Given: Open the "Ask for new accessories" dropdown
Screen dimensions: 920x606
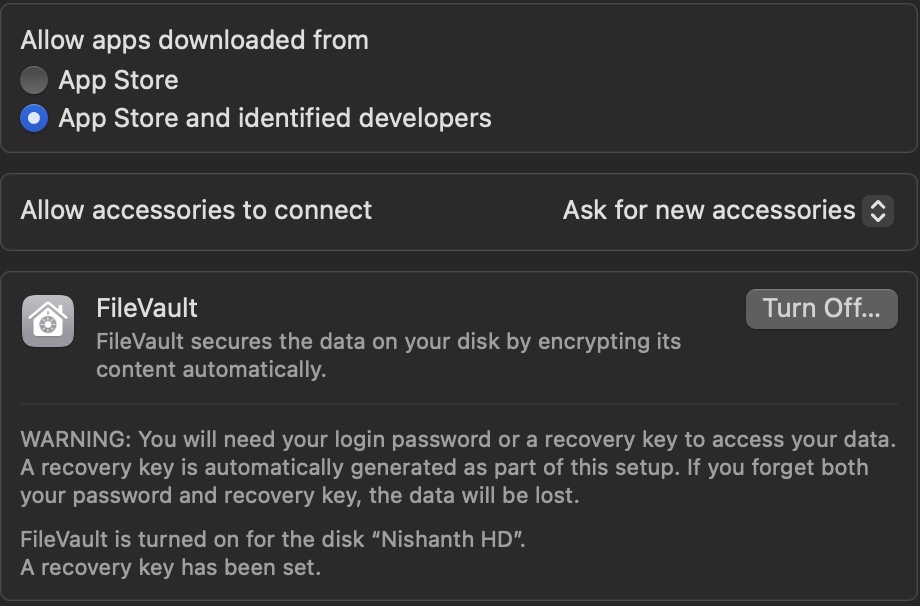Looking at the screenshot, I should tap(709, 211).
